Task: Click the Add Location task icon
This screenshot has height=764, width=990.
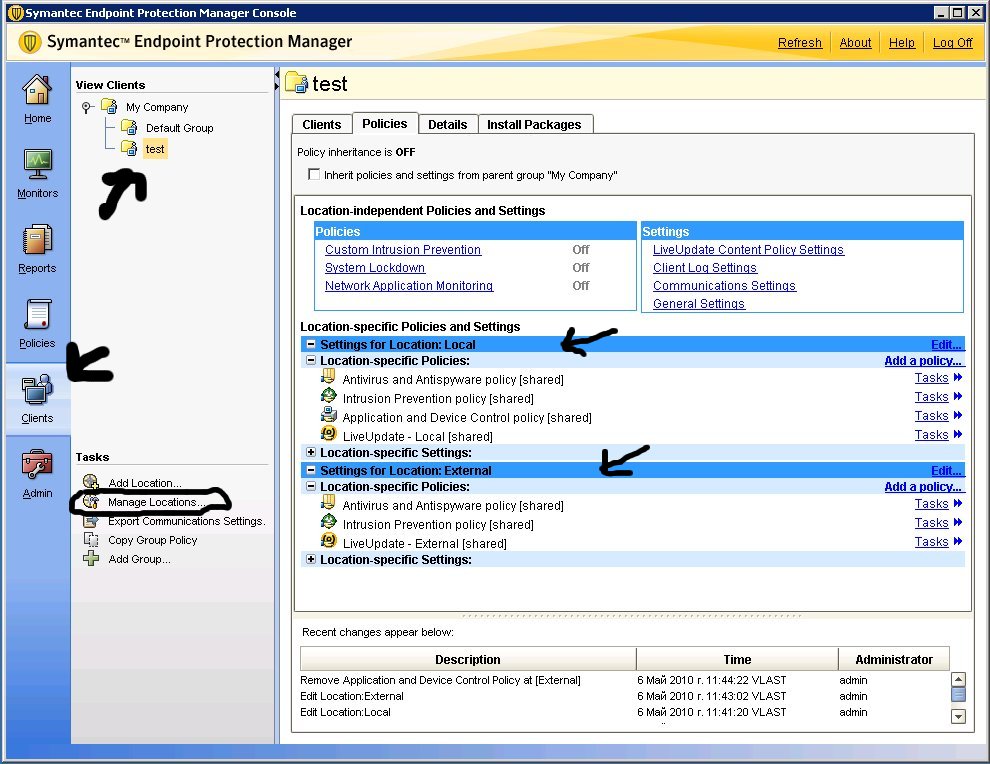Action: tap(91, 482)
